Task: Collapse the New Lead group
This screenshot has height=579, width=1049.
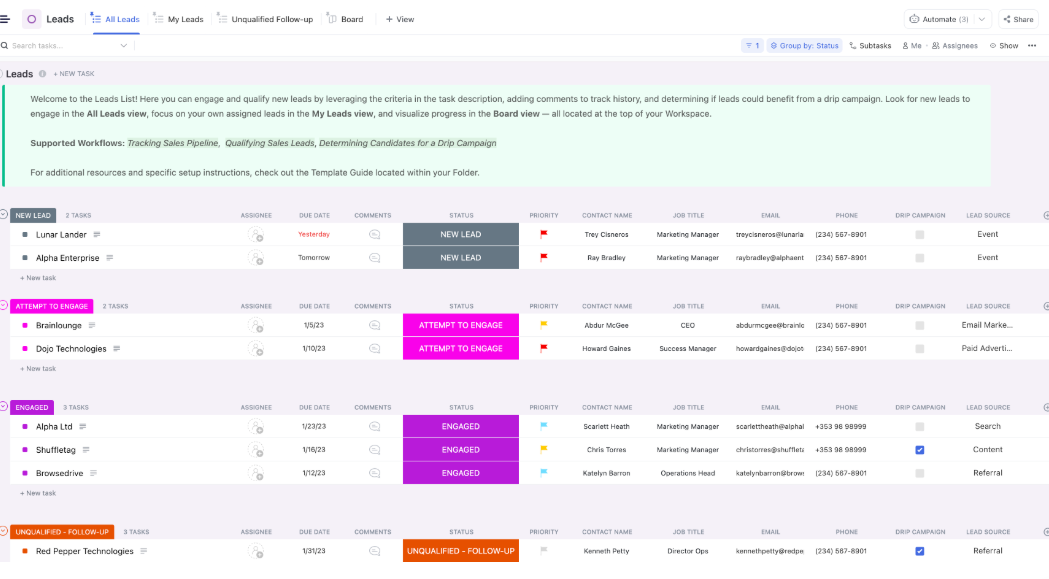Action: (3, 215)
